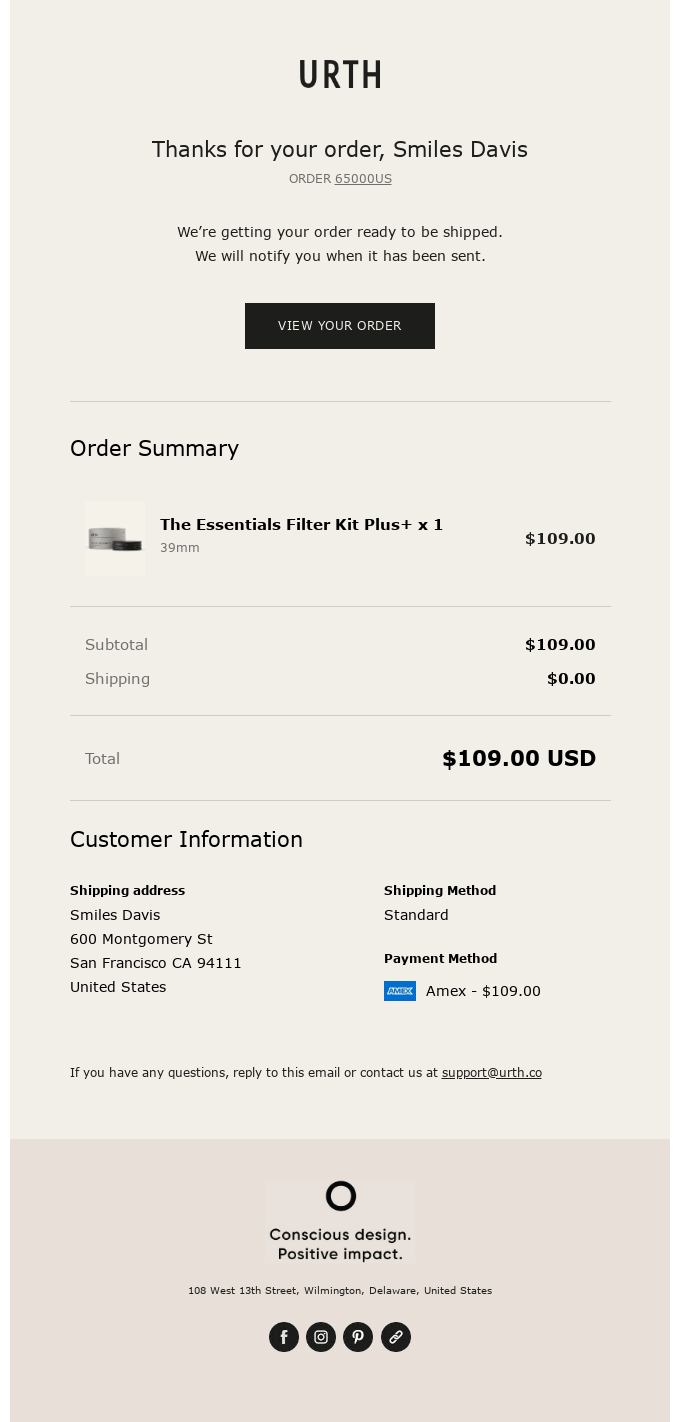Open the Facebook icon in the footer
Viewport: 680px width, 1422px height.
pyautogui.click(x=284, y=1337)
